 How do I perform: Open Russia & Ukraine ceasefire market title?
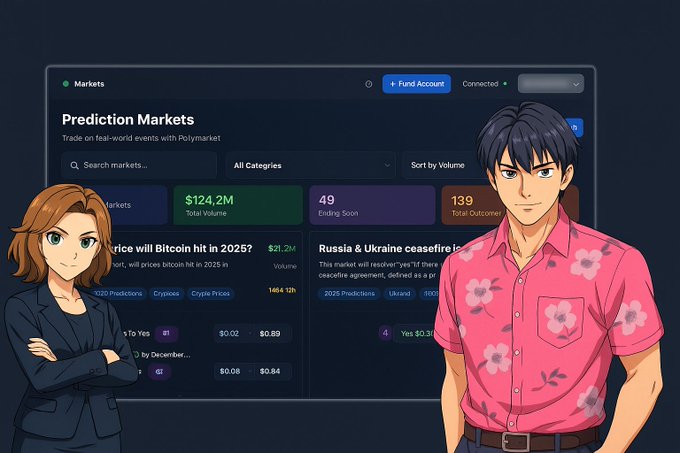(389, 248)
